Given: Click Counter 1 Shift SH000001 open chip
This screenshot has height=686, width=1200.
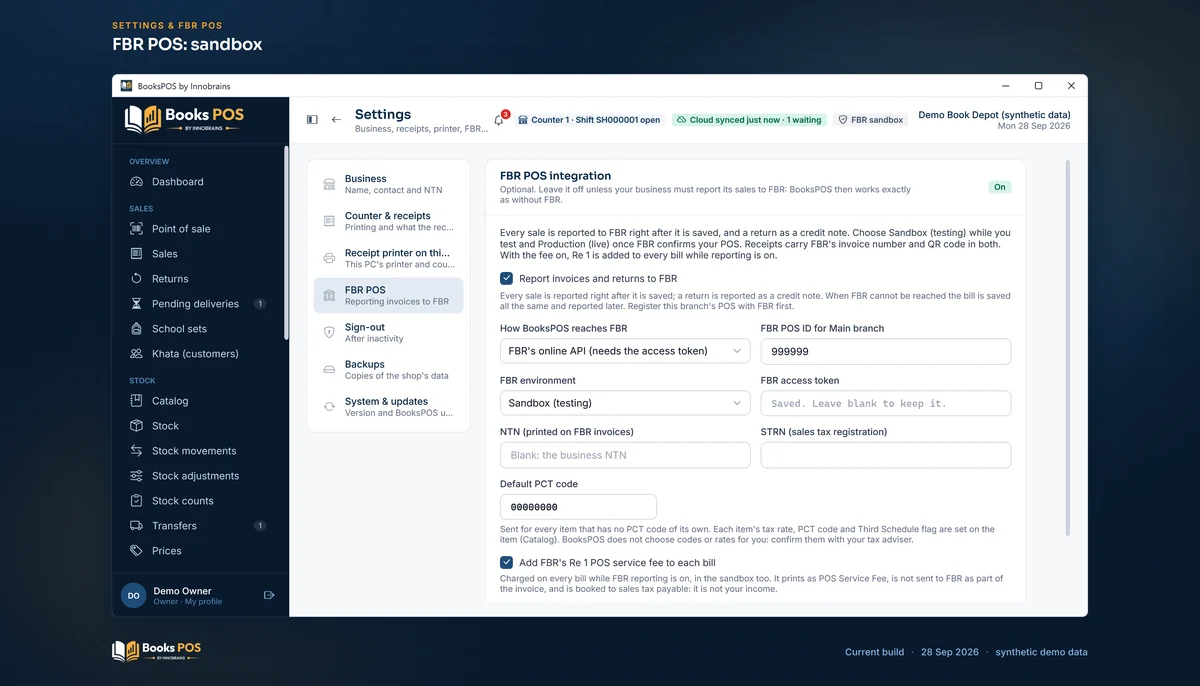Looking at the screenshot, I should [589, 120].
